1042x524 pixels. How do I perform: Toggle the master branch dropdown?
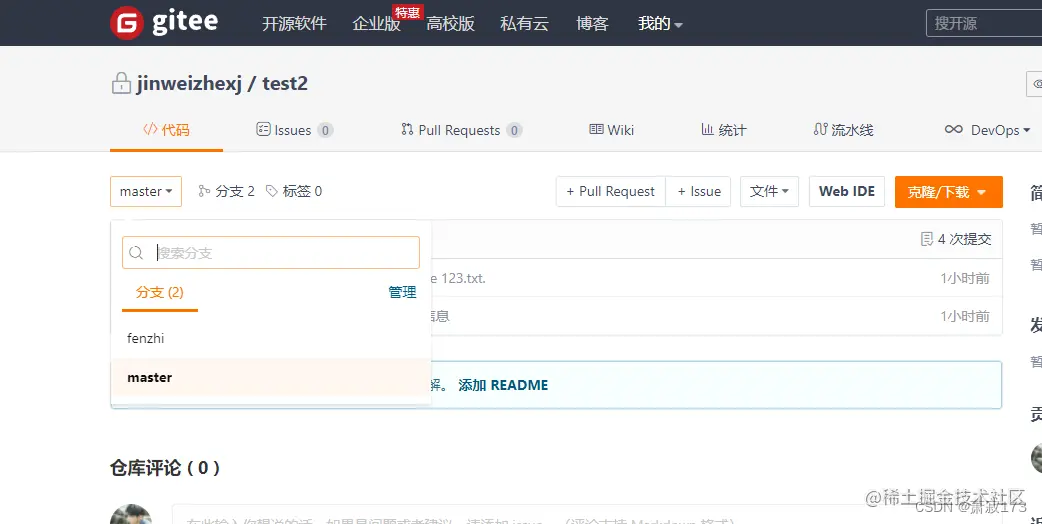click(x=146, y=191)
